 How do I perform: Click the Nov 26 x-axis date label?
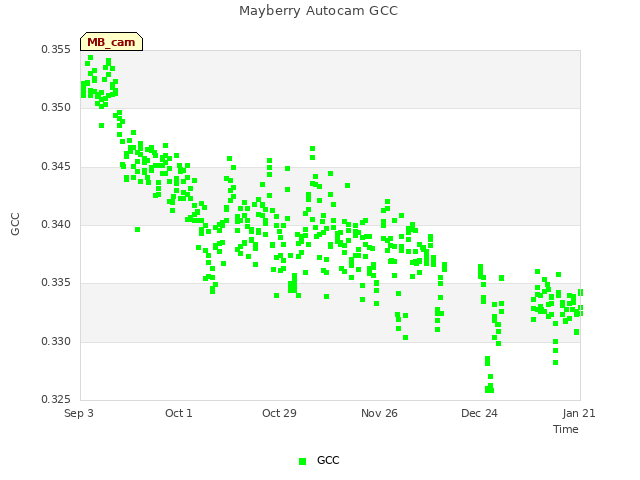(x=379, y=413)
